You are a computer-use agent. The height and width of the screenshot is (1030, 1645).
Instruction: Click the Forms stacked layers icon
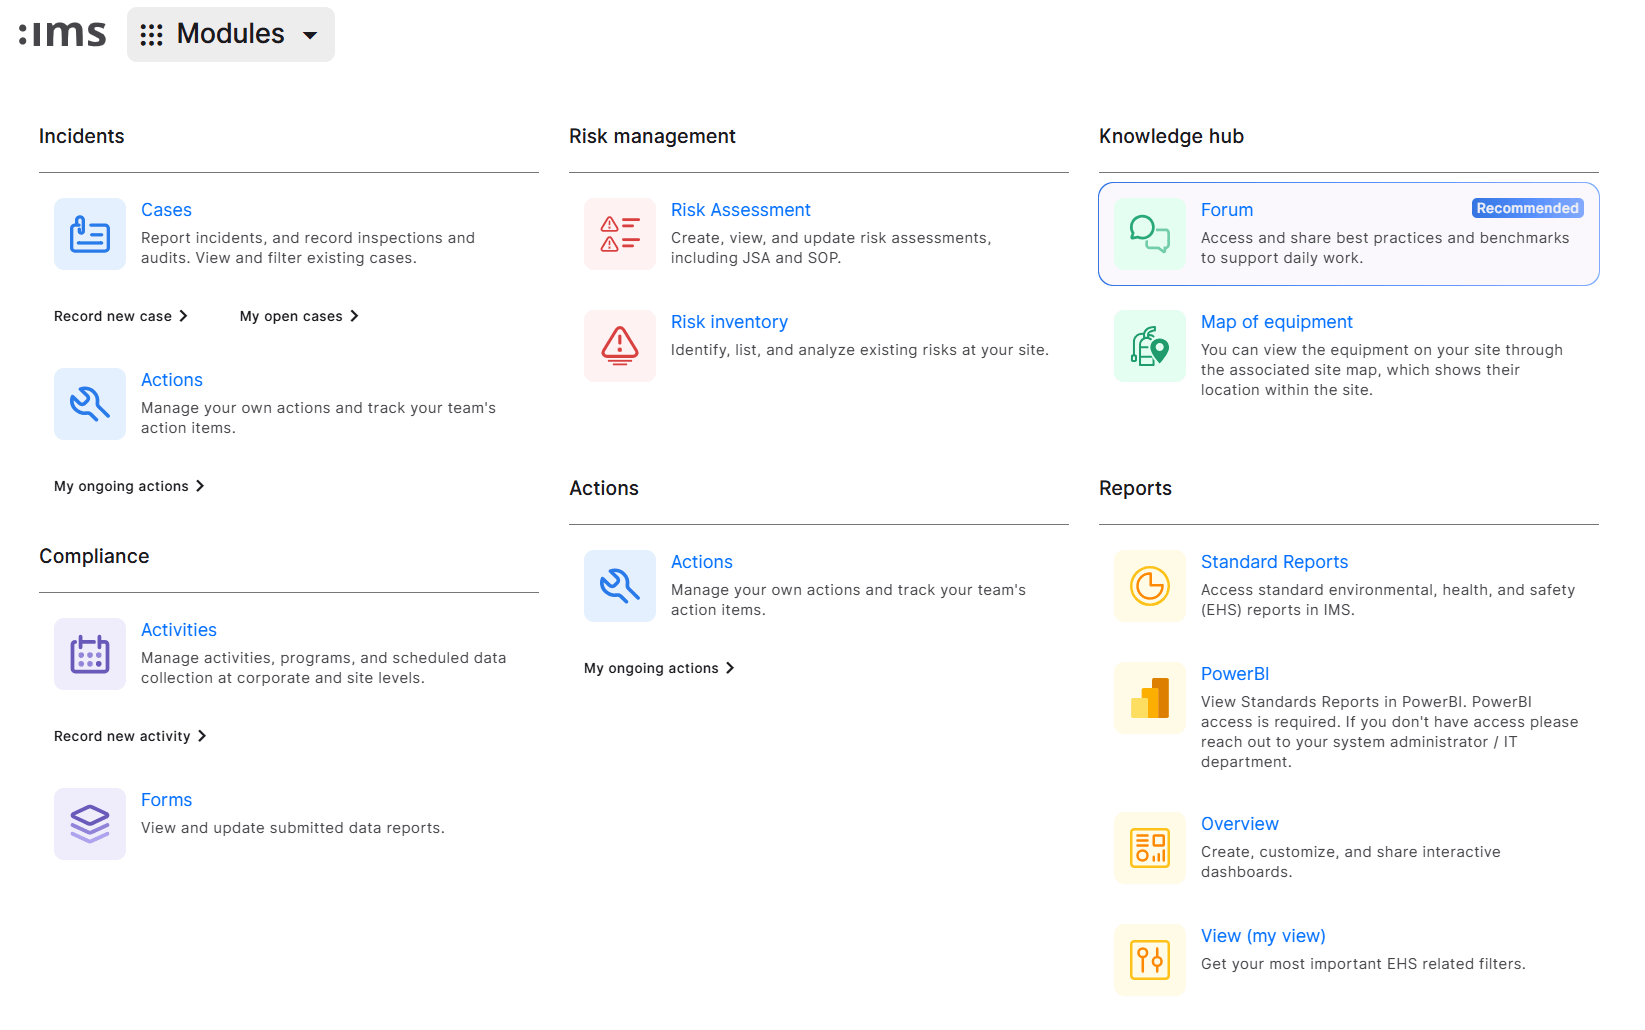pos(90,824)
